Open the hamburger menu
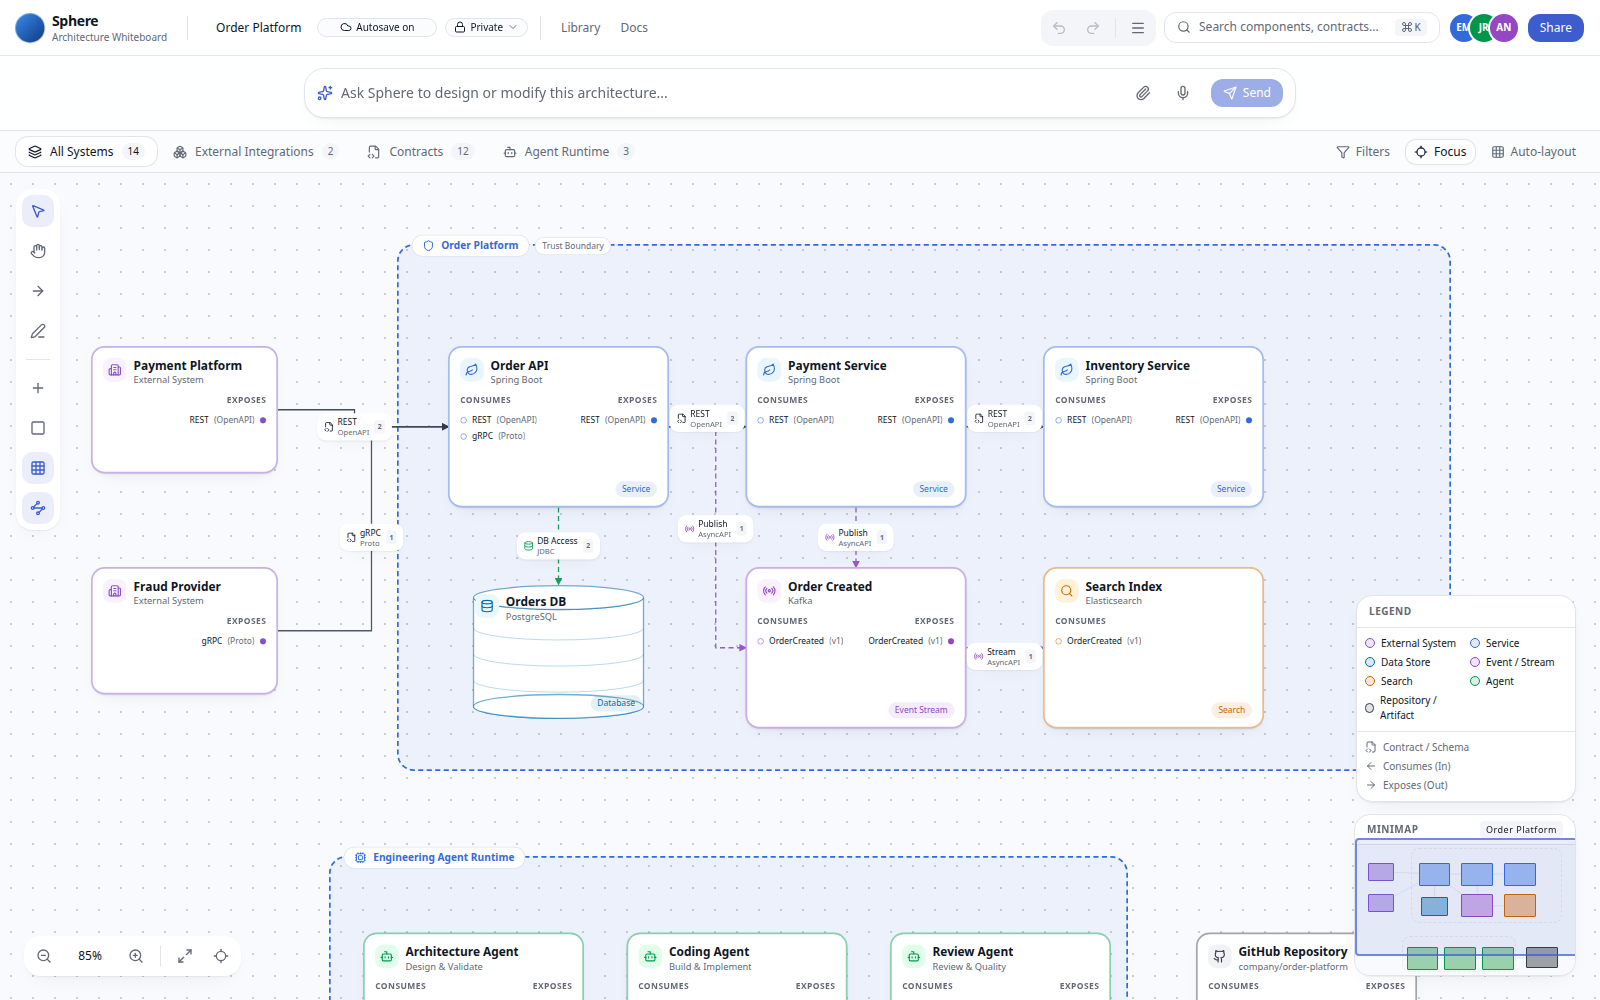1600x1000 pixels. [1138, 28]
